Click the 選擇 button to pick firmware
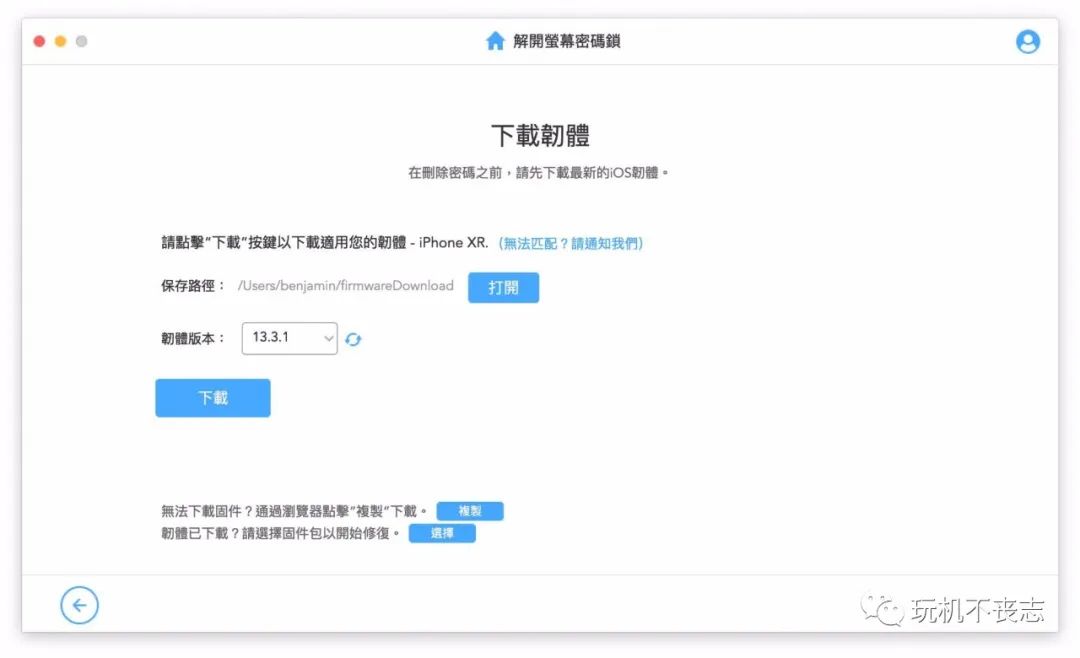The width and height of the screenshot is (1080, 658). click(x=442, y=533)
